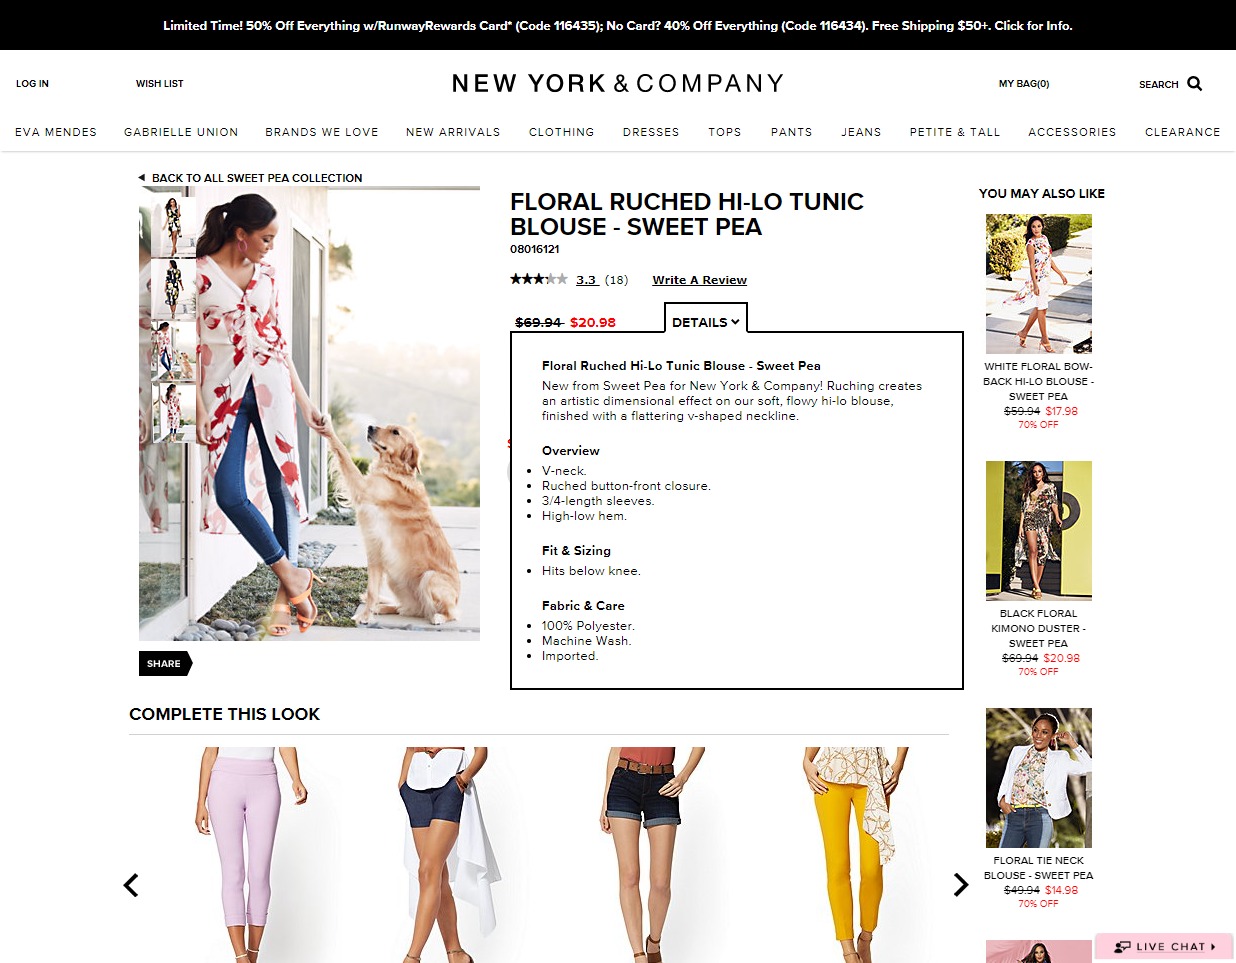
Task: Click the back arrow to Sweet Pea collection
Action: (x=141, y=178)
